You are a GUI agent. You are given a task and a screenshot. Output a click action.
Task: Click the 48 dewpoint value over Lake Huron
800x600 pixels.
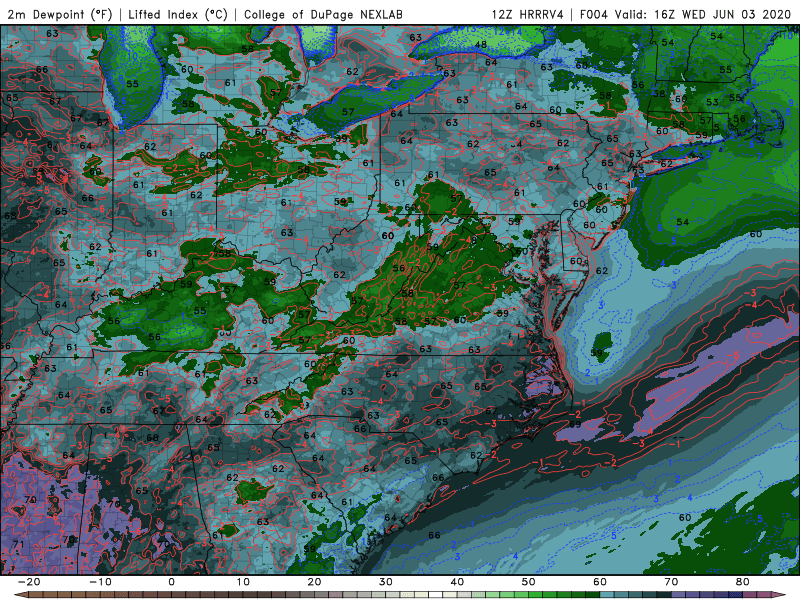[480, 45]
